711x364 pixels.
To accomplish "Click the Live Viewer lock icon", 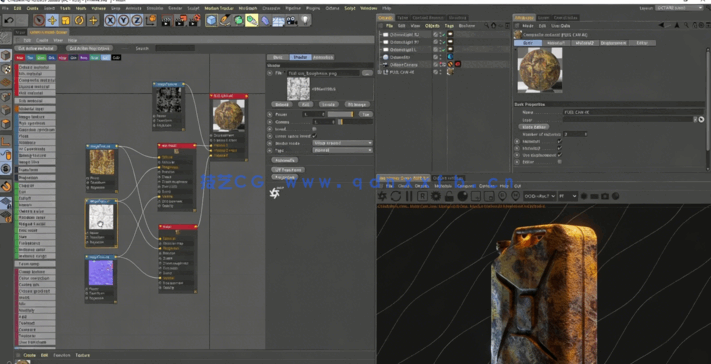I will 449,196.
